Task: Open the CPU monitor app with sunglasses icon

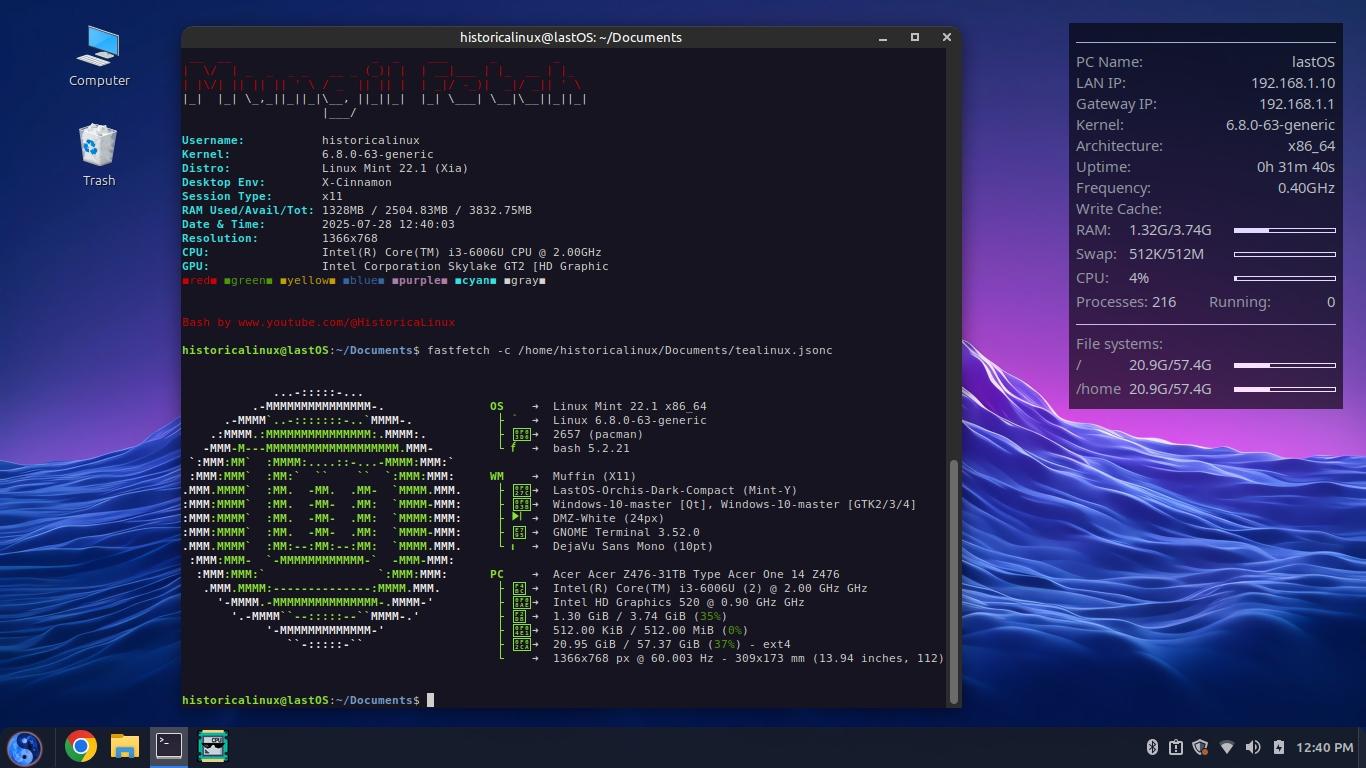Action: 213,746
